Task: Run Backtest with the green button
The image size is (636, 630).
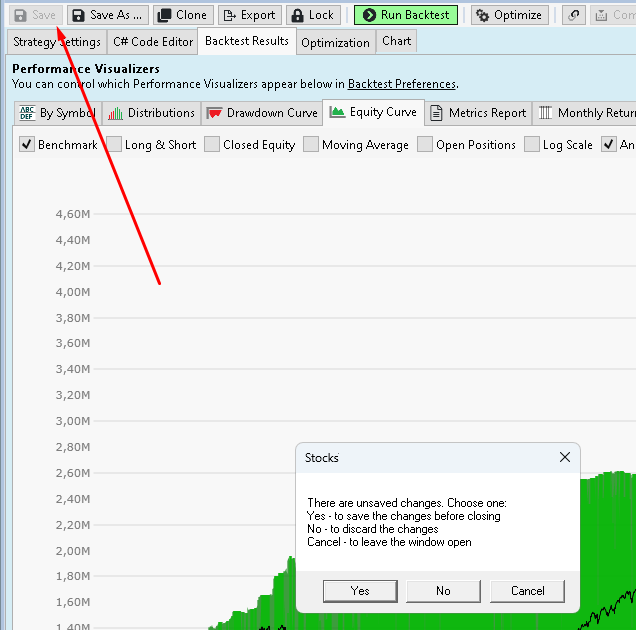Action: click(x=405, y=15)
